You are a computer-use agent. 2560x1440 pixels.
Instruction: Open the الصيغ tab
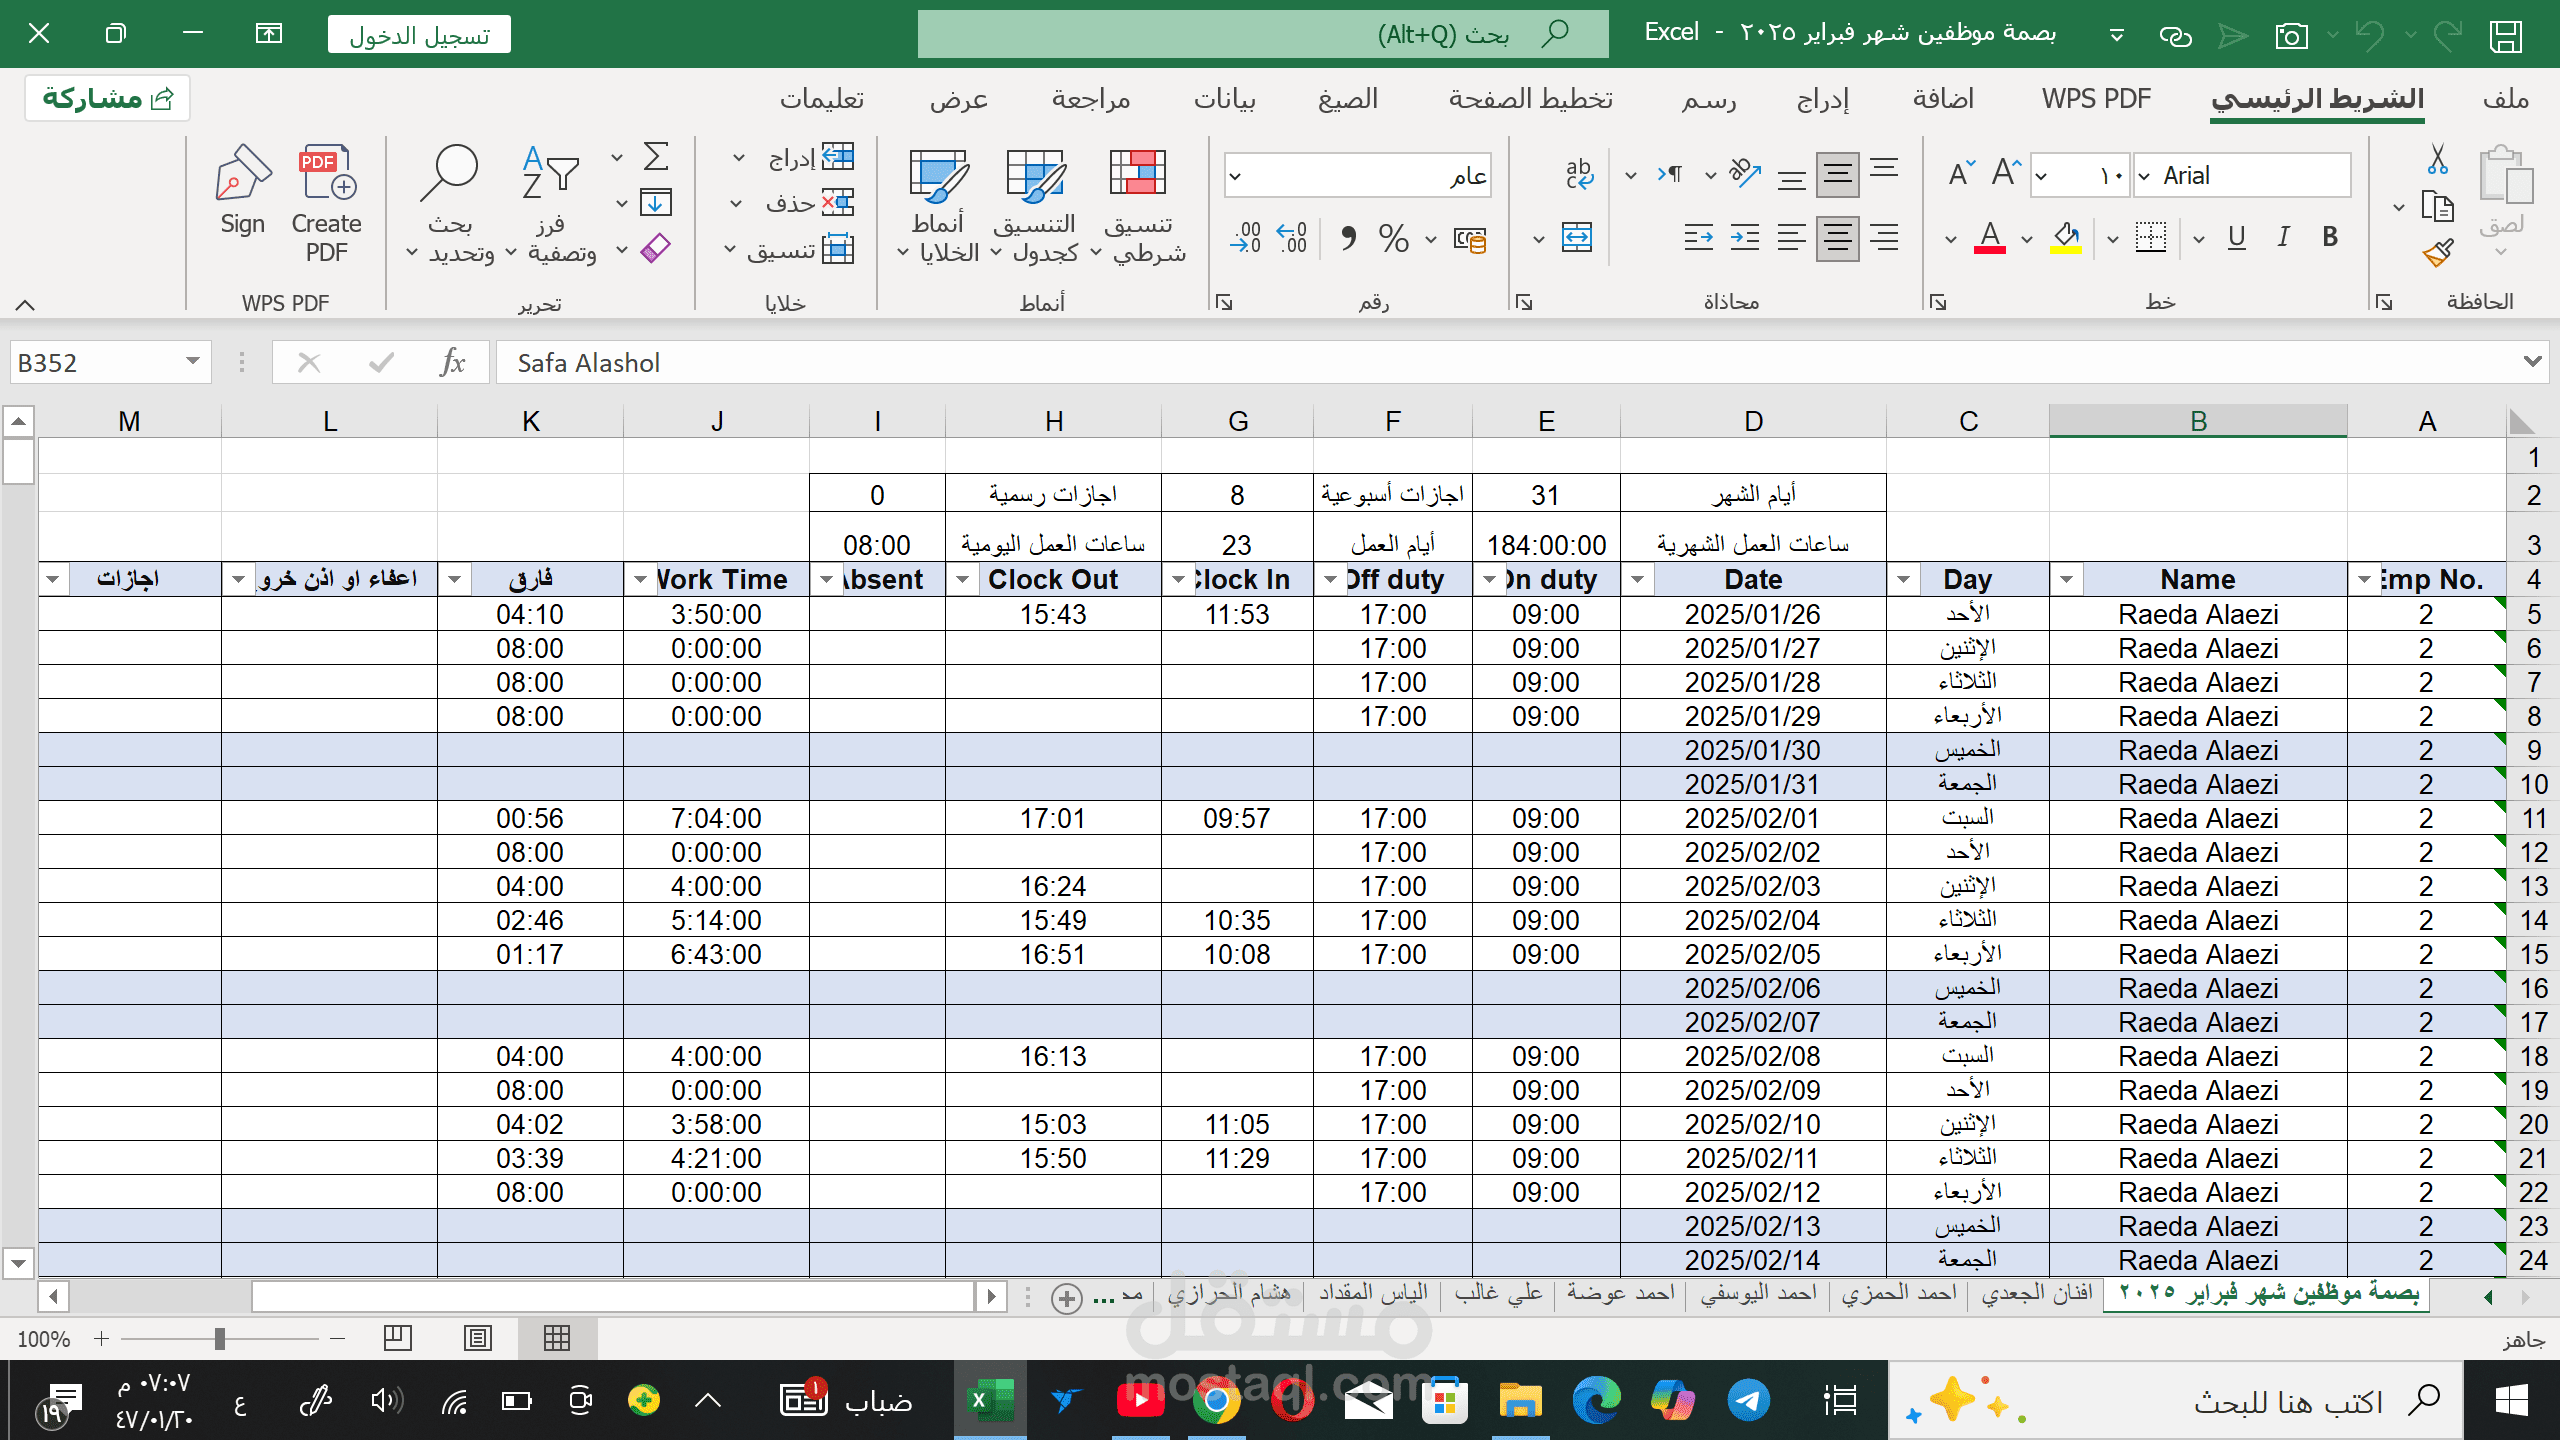pos(1348,98)
